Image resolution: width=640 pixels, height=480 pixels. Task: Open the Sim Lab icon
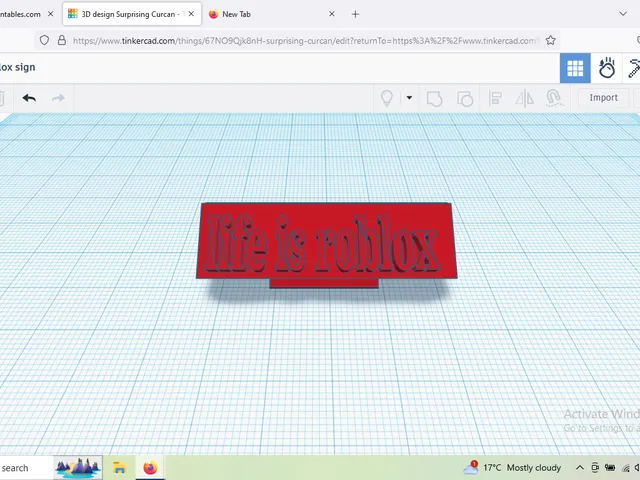tap(607, 68)
